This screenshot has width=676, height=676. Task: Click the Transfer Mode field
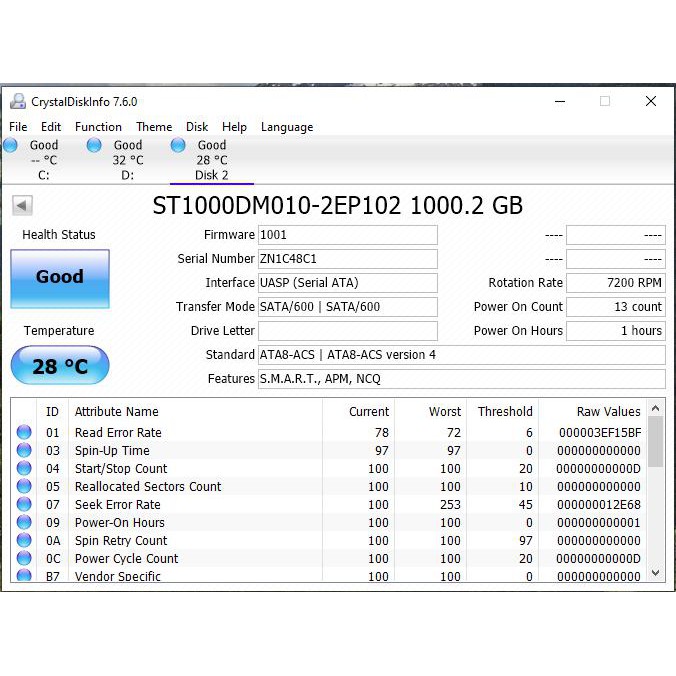[347, 307]
